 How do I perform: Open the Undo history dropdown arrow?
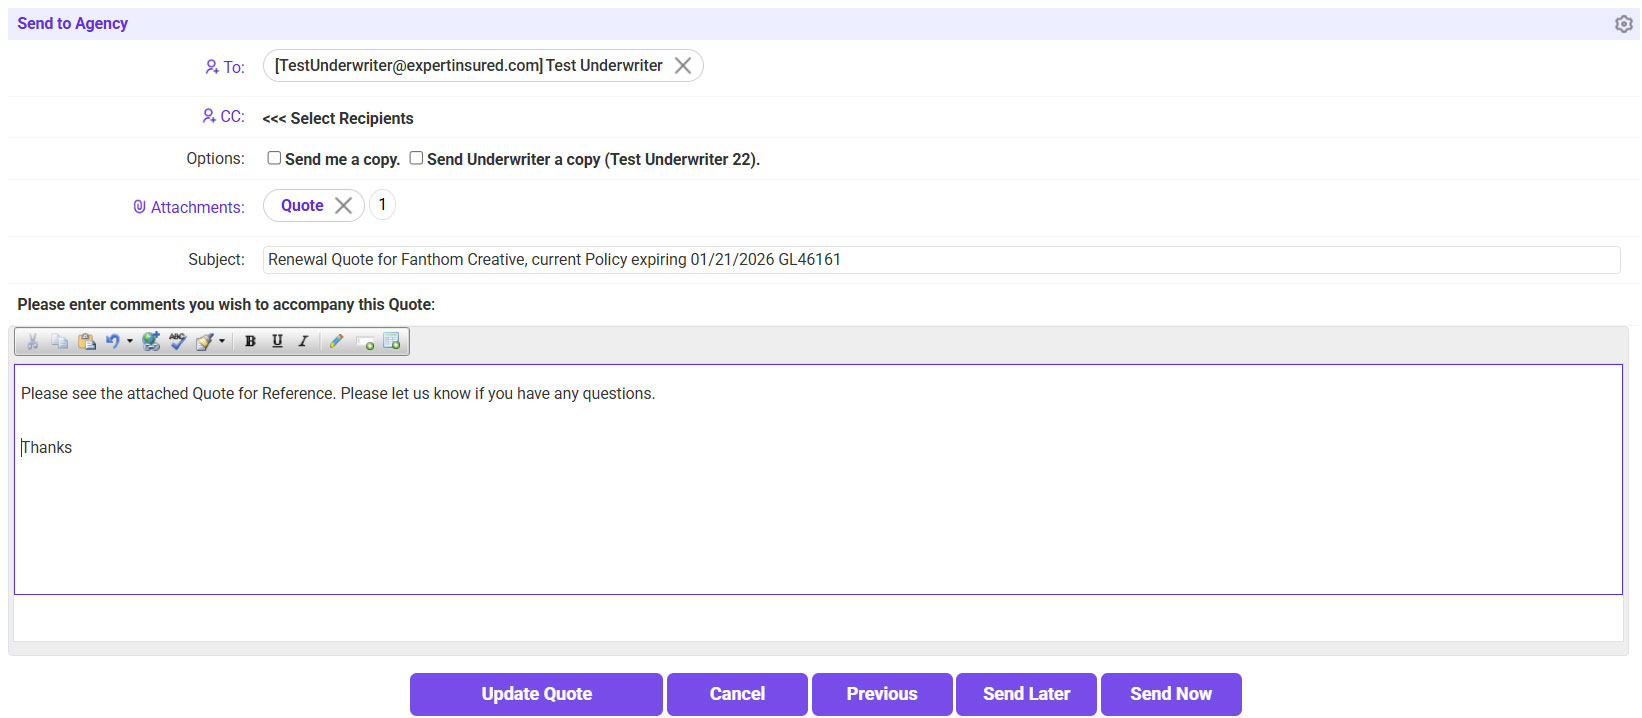tap(129, 342)
